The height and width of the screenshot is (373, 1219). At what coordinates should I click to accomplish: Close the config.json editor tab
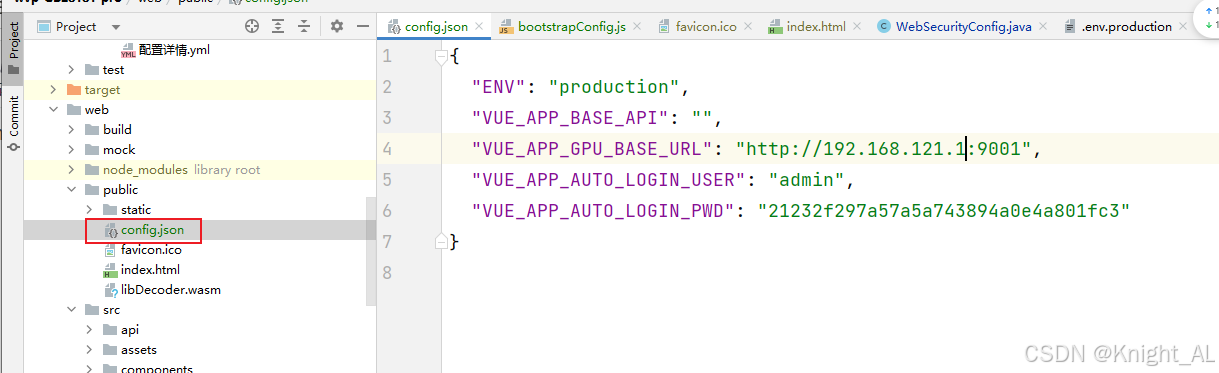[x=479, y=27]
